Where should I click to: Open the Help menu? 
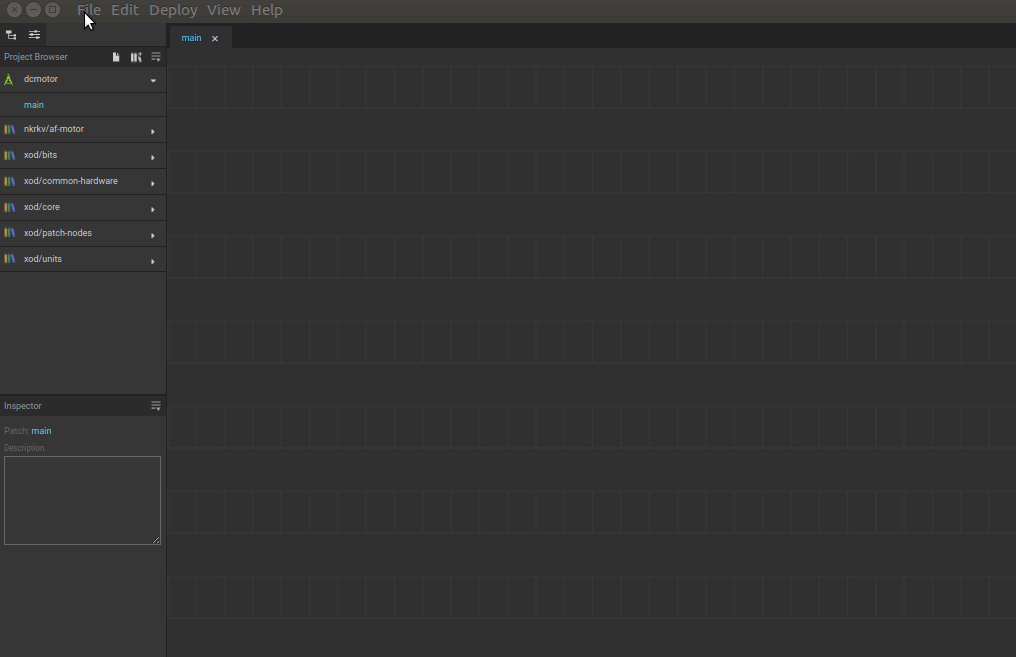pyautogui.click(x=266, y=10)
